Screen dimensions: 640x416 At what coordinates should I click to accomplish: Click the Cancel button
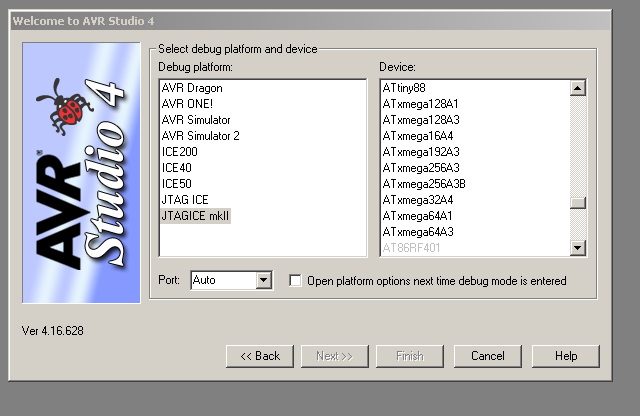pyautogui.click(x=488, y=356)
